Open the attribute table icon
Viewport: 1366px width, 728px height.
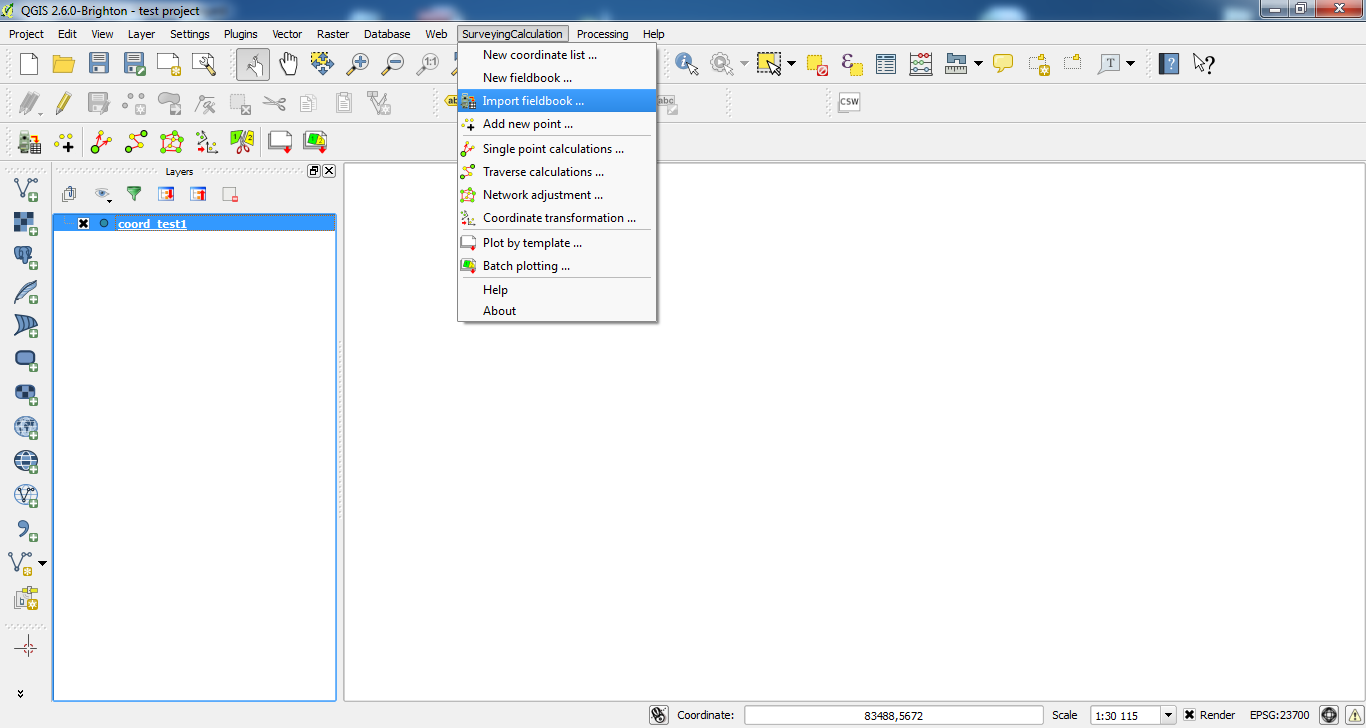(x=886, y=64)
